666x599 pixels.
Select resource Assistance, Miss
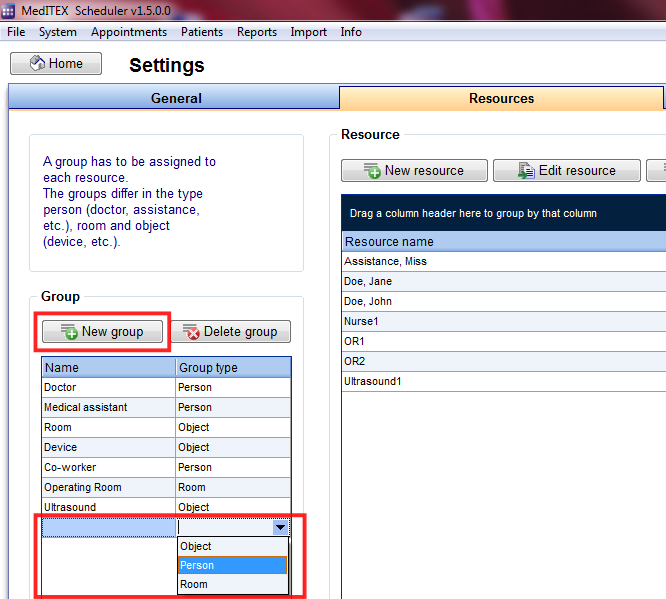click(504, 261)
